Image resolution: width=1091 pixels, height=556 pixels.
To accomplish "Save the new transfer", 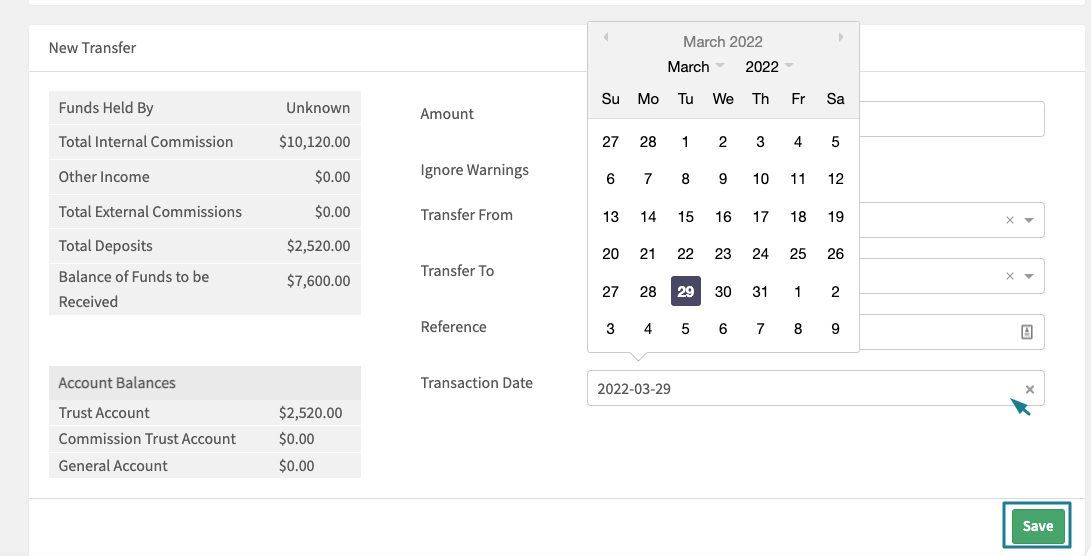I will 1037,526.
